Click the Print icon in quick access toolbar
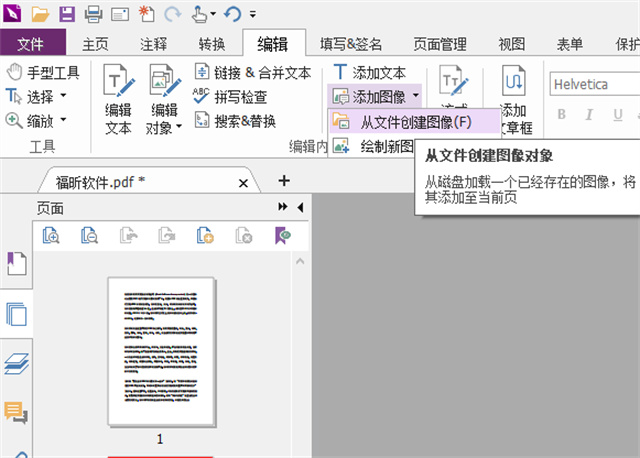The image size is (640, 458). [x=93, y=13]
